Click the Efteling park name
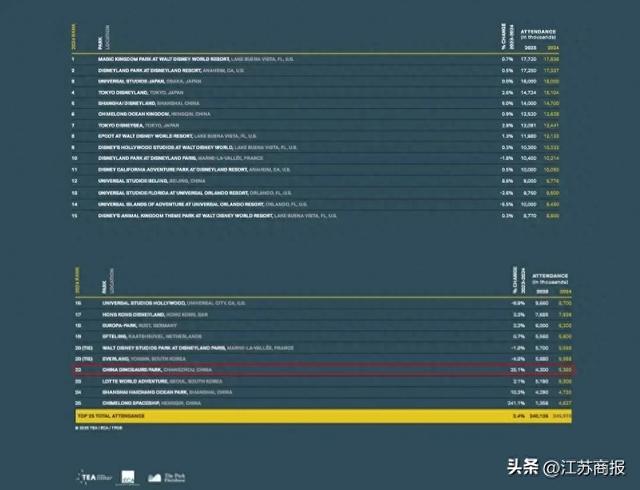This screenshot has height=490, width=640. point(115,336)
